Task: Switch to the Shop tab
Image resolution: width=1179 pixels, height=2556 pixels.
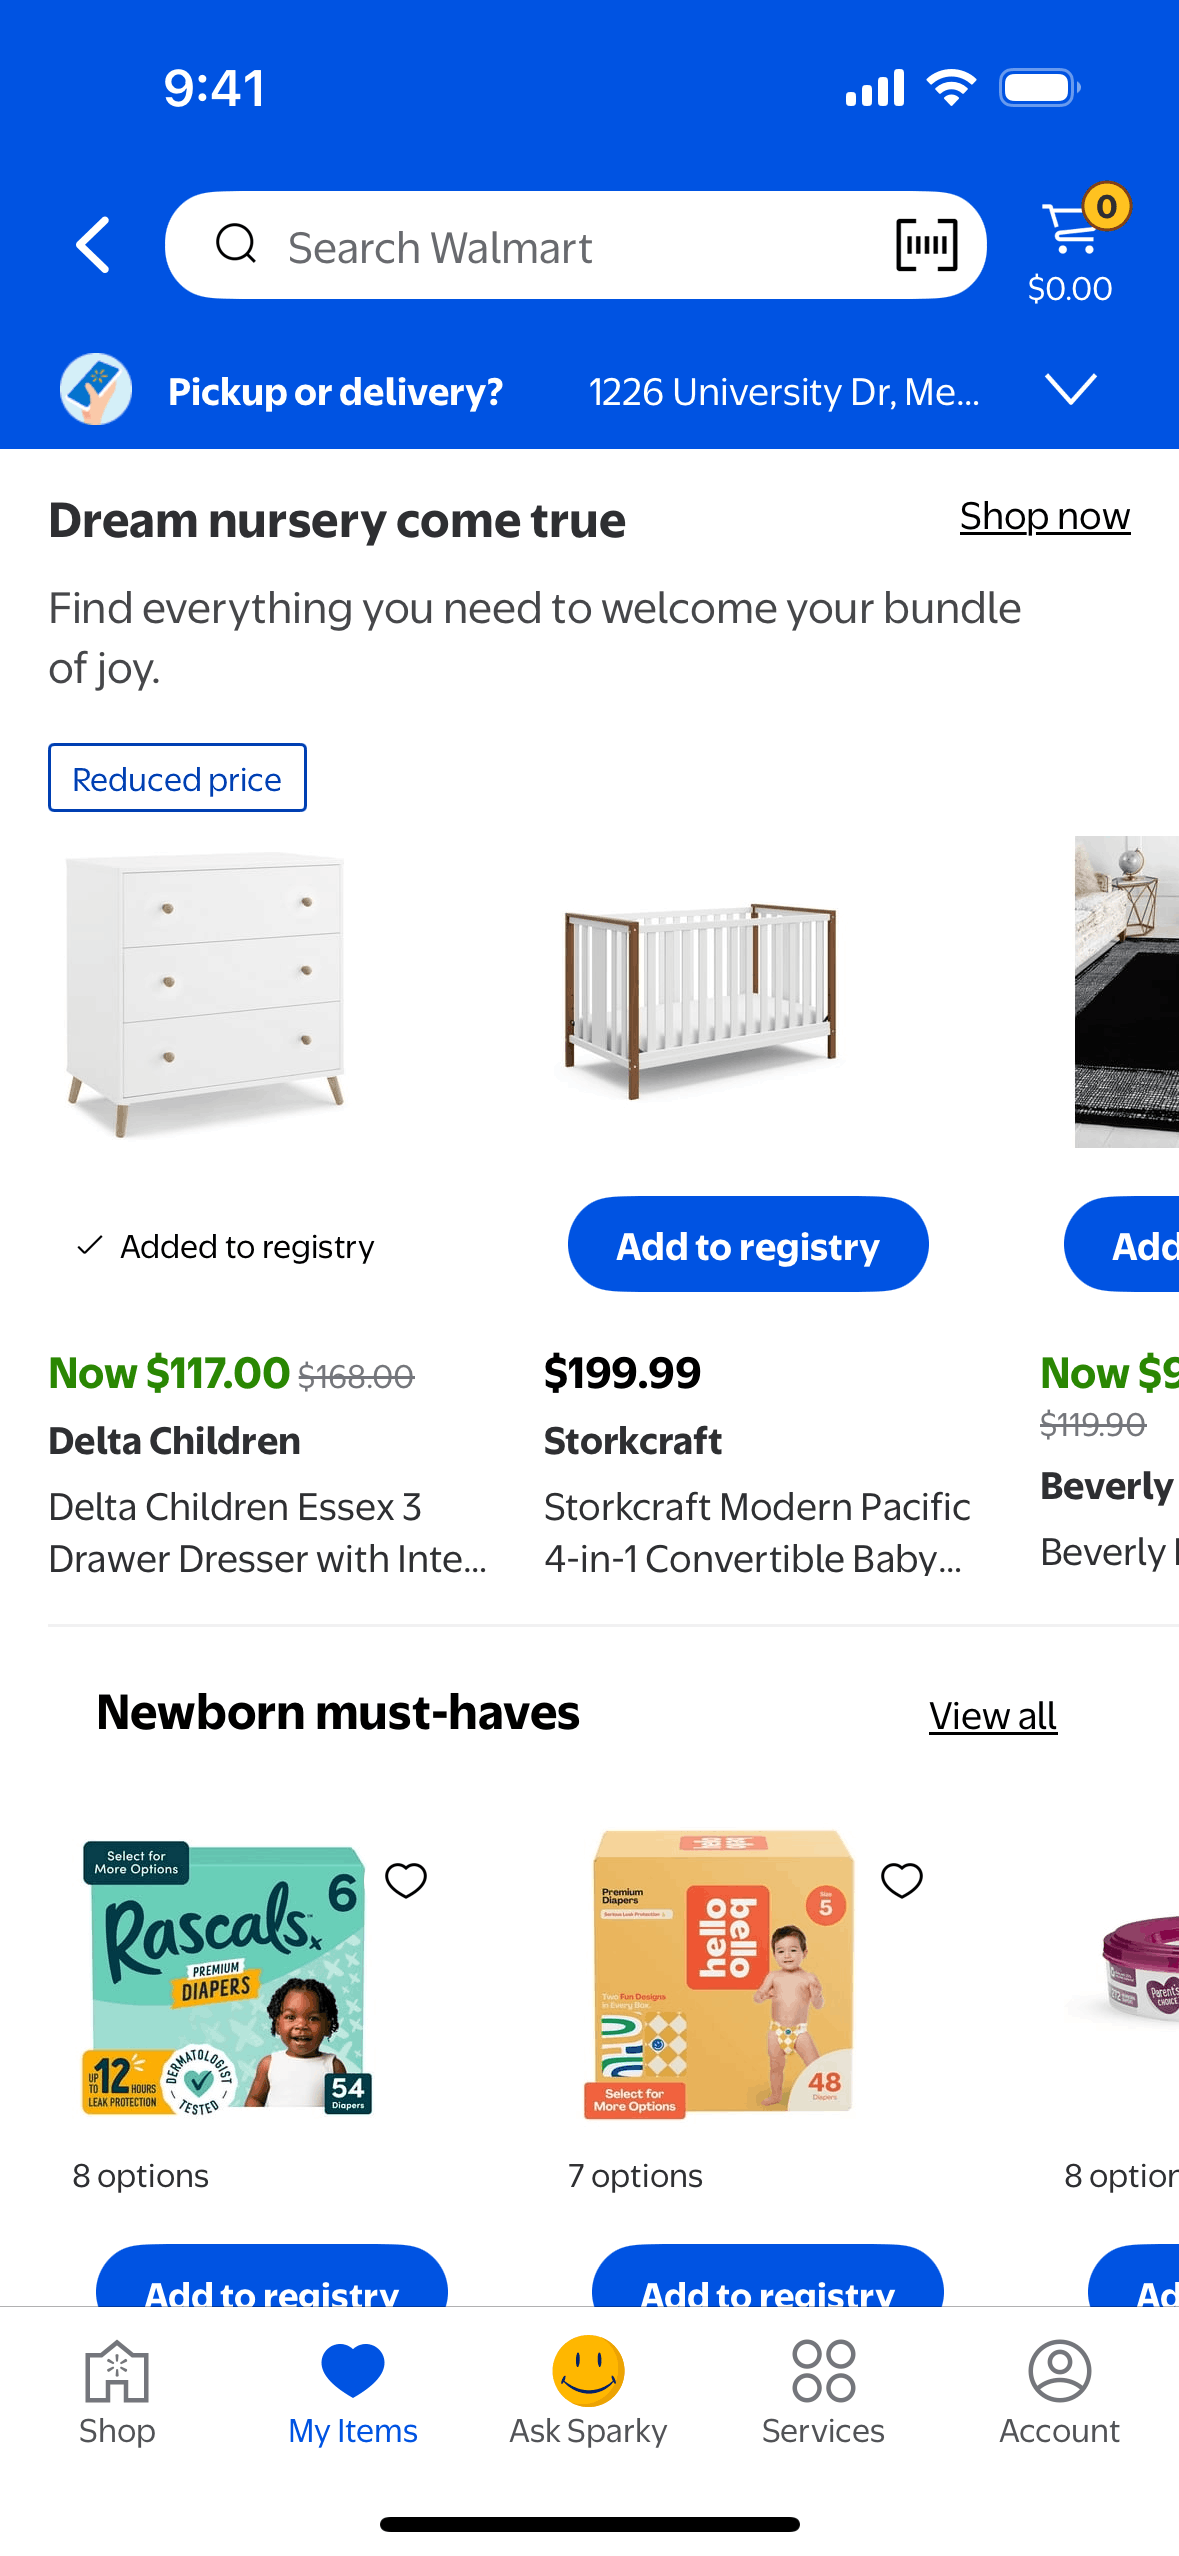Action: pyautogui.click(x=117, y=2392)
